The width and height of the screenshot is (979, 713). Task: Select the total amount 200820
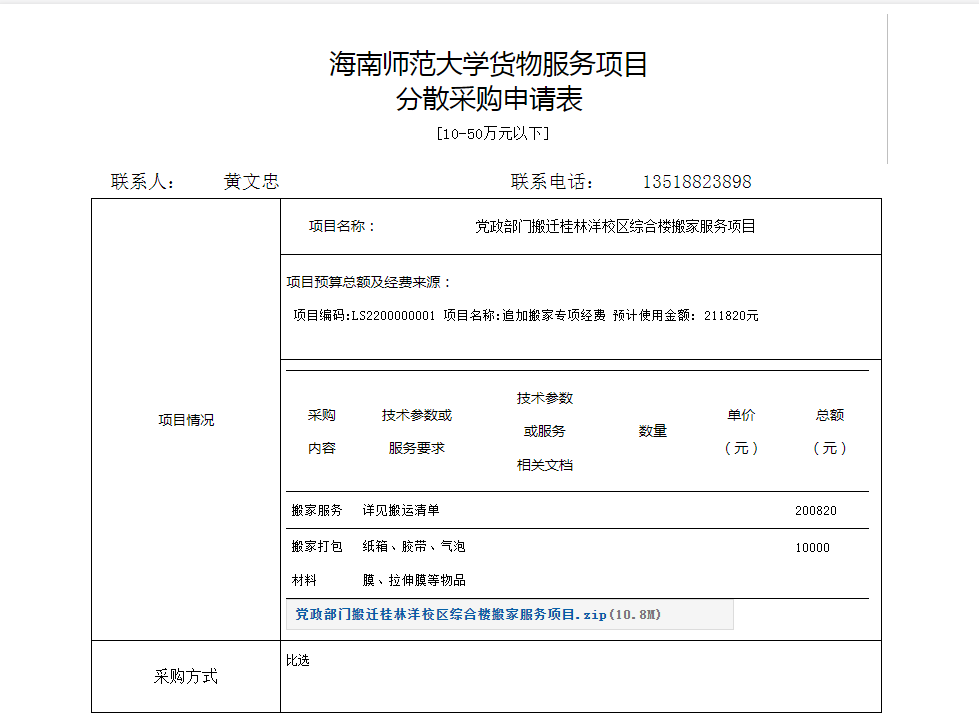point(816,511)
